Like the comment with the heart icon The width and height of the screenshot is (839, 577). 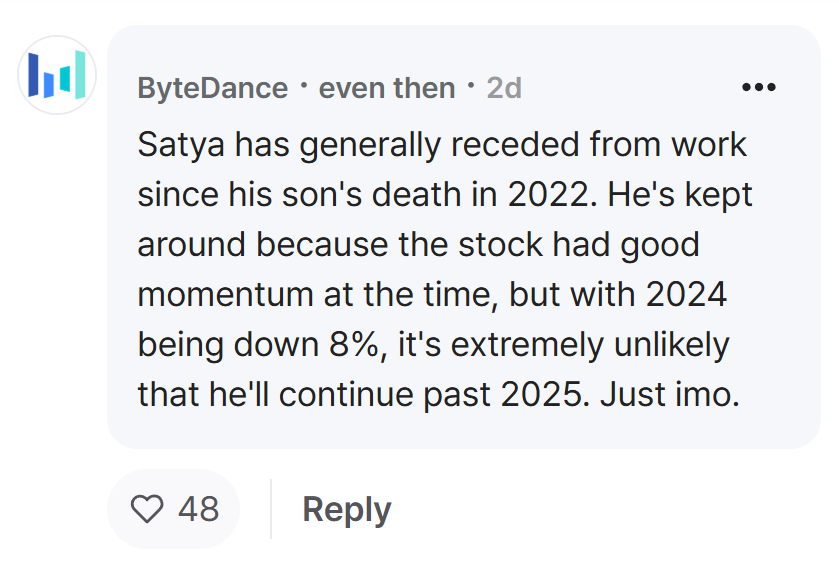[x=147, y=508]
